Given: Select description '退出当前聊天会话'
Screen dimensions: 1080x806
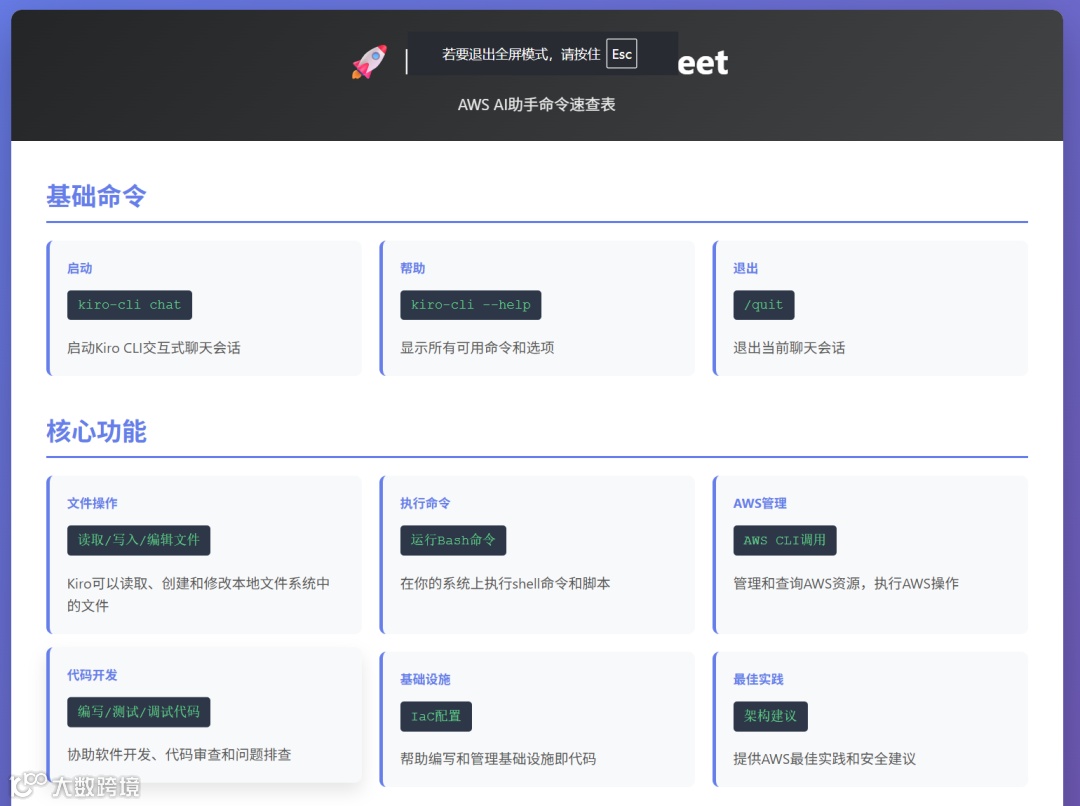Looking at the screenshot, I should coord(789,348).
